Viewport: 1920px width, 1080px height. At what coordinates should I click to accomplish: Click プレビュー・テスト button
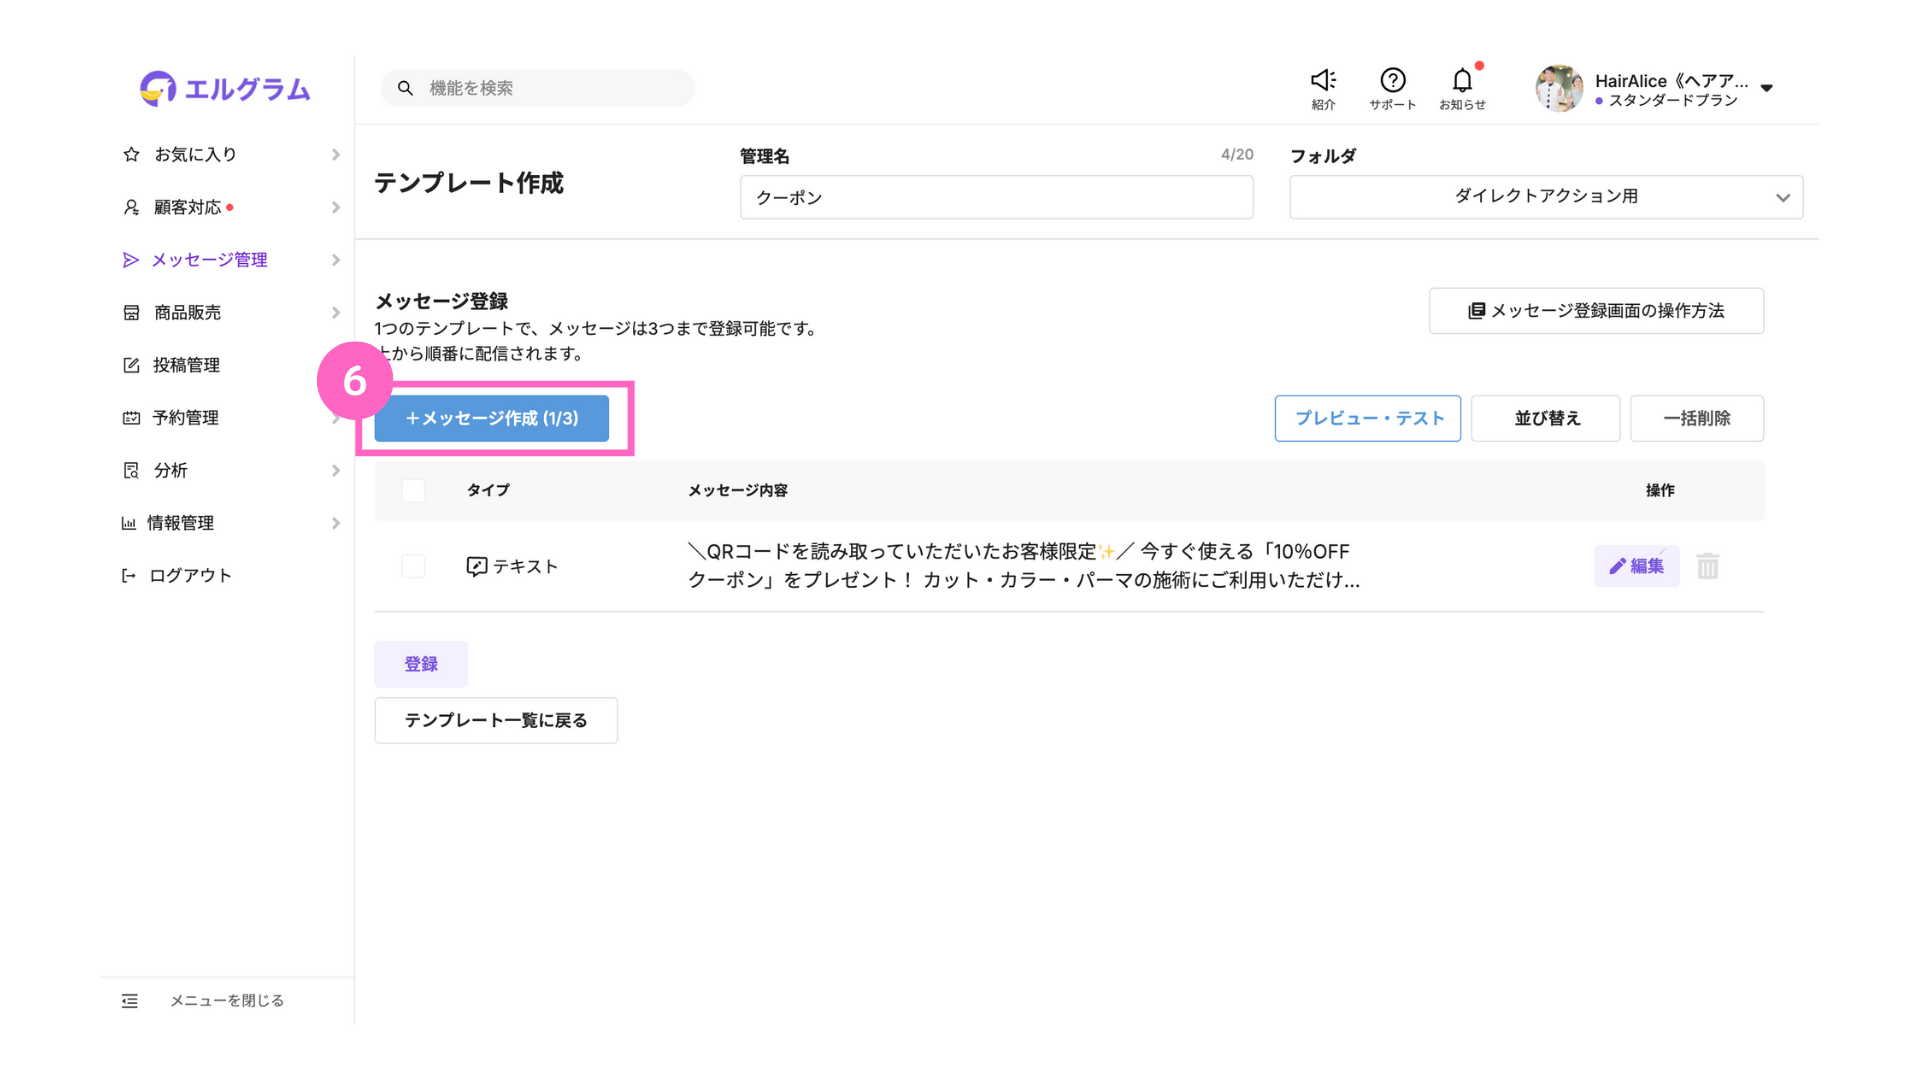click(1368, 418)
